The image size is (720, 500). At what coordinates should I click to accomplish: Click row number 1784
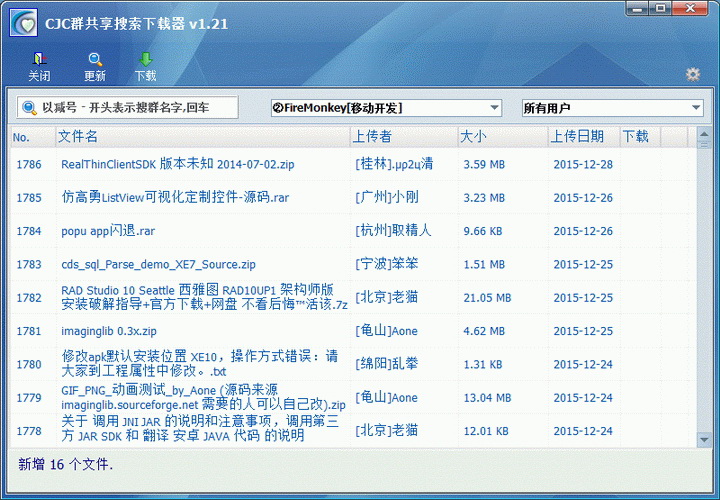29,231
